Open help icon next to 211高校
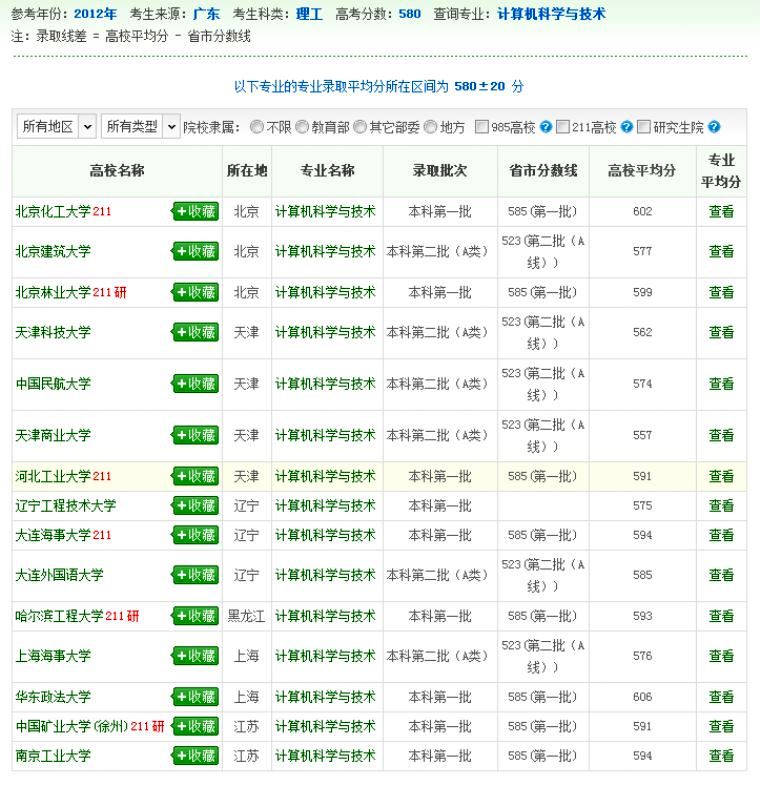The height and width of the screenshot is (785, 760). pyautogui.click(x=626, y=127)
